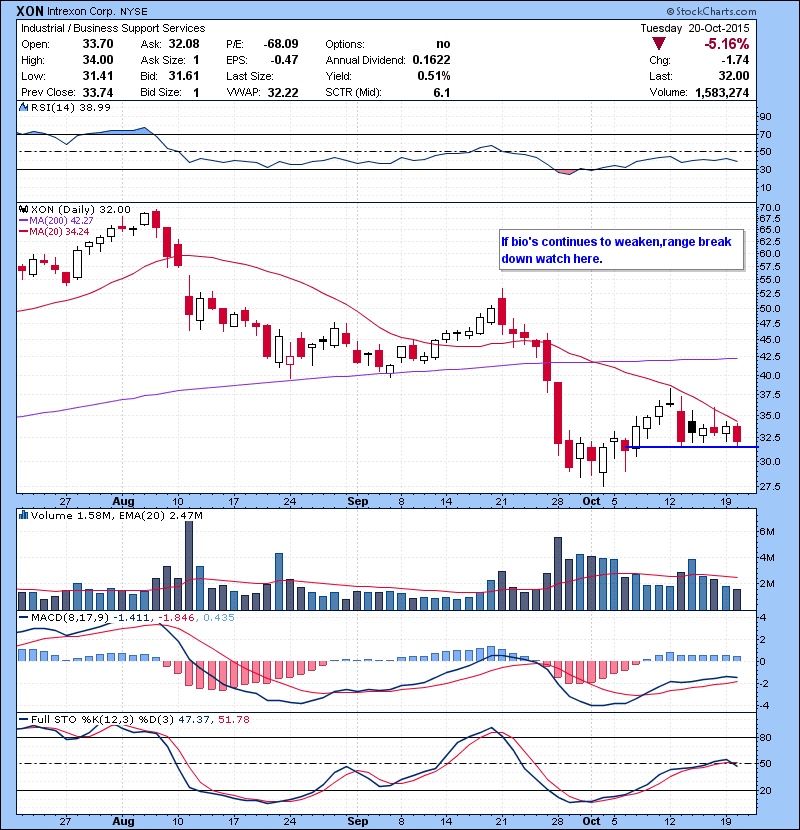The width and height of the screenshot is (800, 830).
Task: Click Industrial / Business Support Services sector text
Action: coord(113,28)
